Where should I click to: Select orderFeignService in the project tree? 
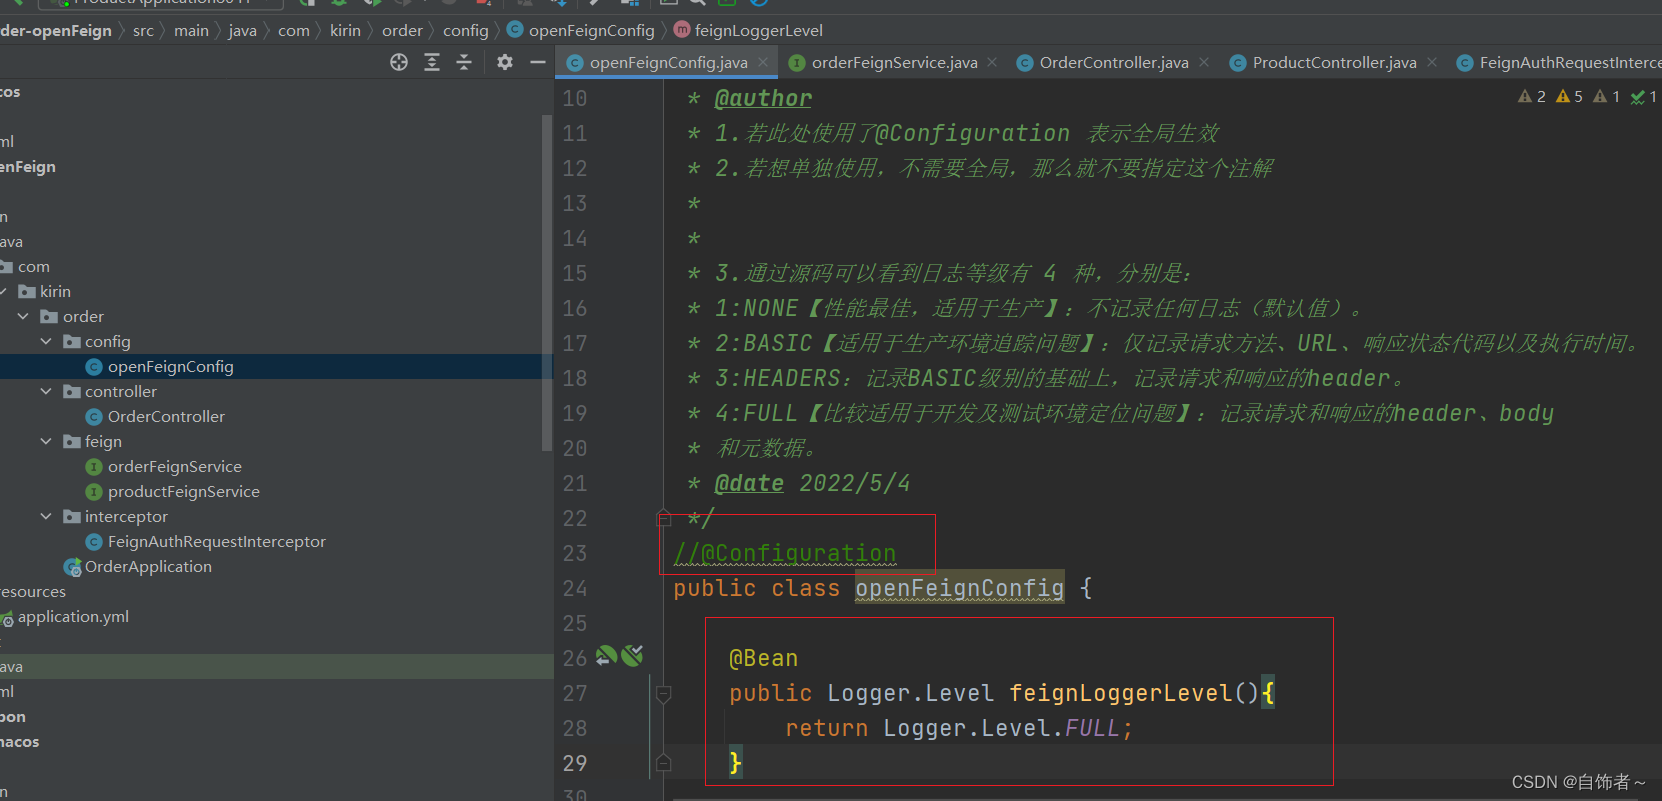175,467
